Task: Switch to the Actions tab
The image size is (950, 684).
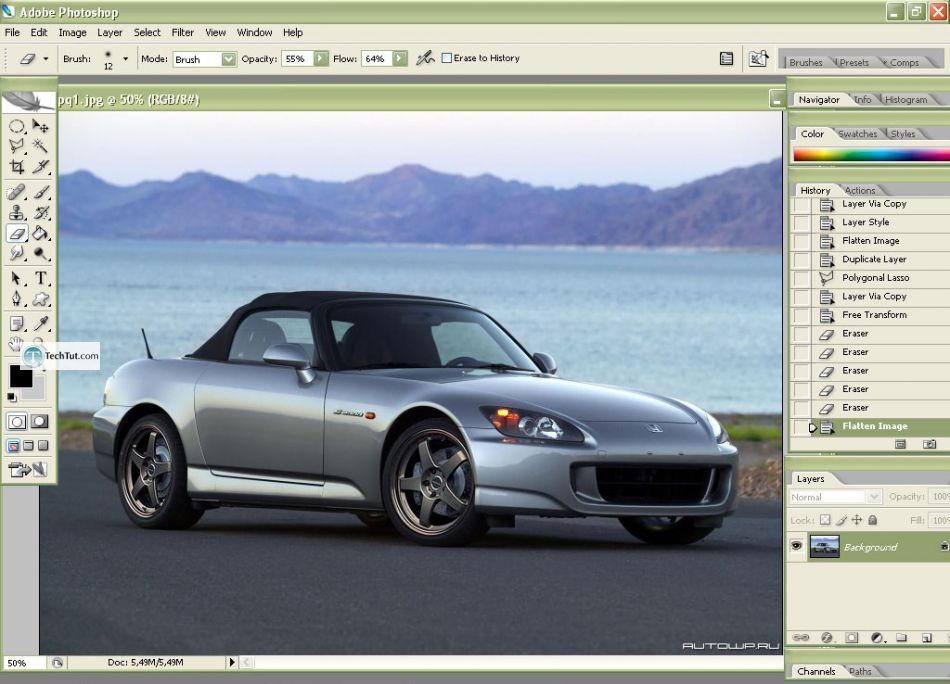Action: pos(860,190)
